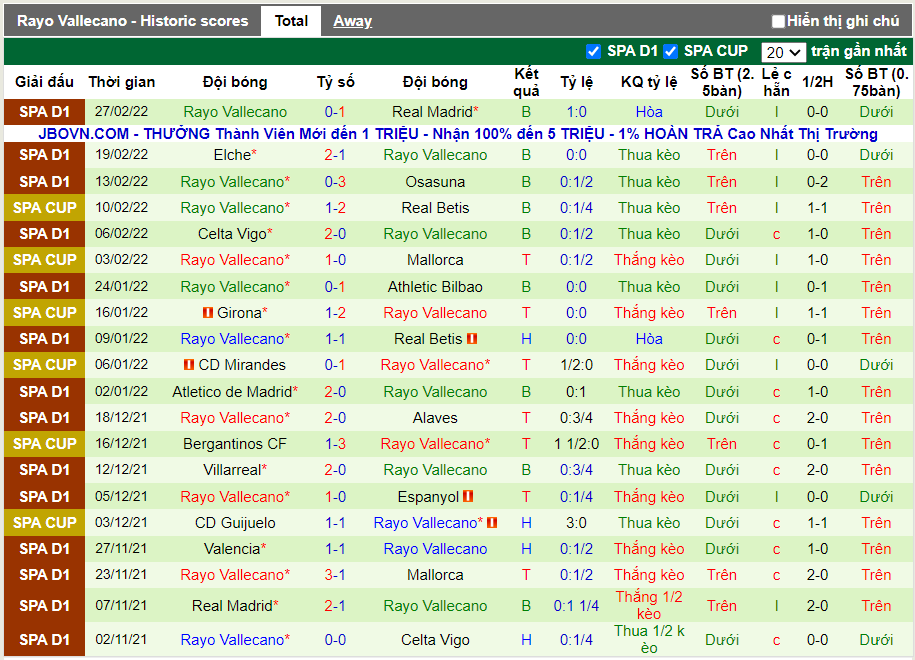Click the 3:0 handicap on the CD Guijuelo row
The height and width of the screenshot is (660, 915).
577,523
